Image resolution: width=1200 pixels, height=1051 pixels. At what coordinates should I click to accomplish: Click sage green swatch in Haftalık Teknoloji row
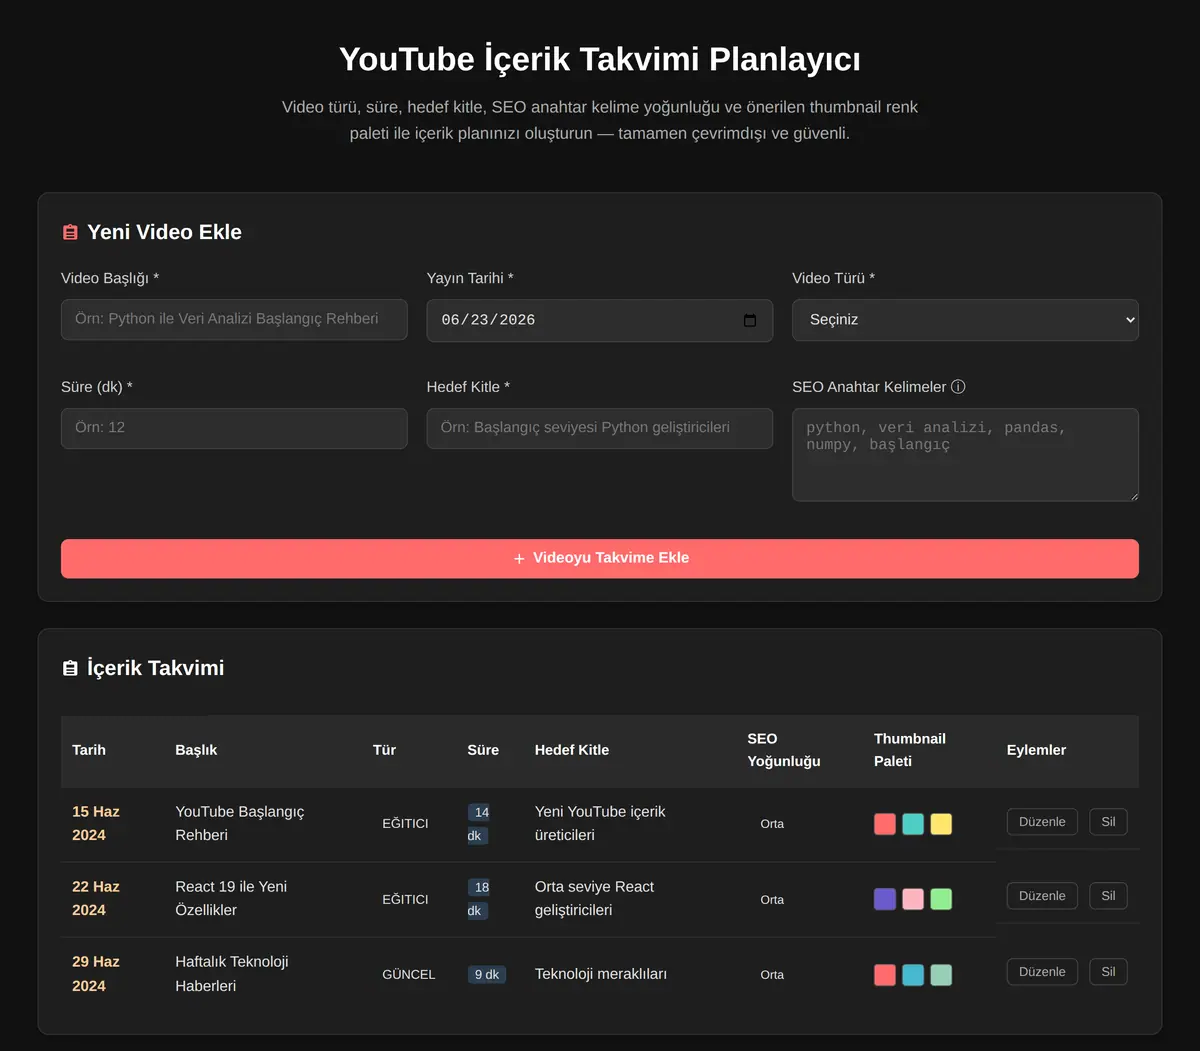pyautogui.click(x=941, y=975)
